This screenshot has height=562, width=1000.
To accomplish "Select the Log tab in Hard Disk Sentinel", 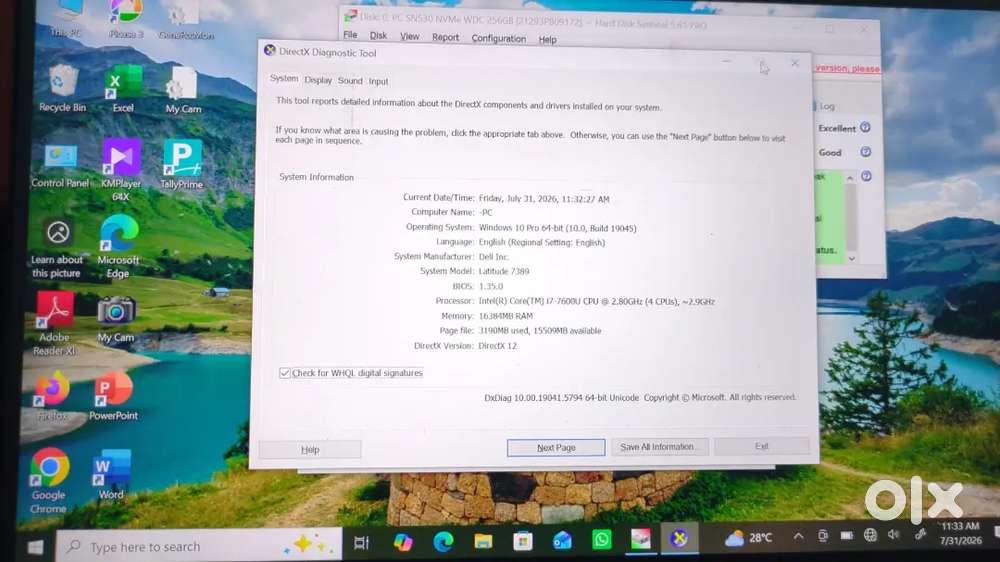I will (x=827, y=107).
